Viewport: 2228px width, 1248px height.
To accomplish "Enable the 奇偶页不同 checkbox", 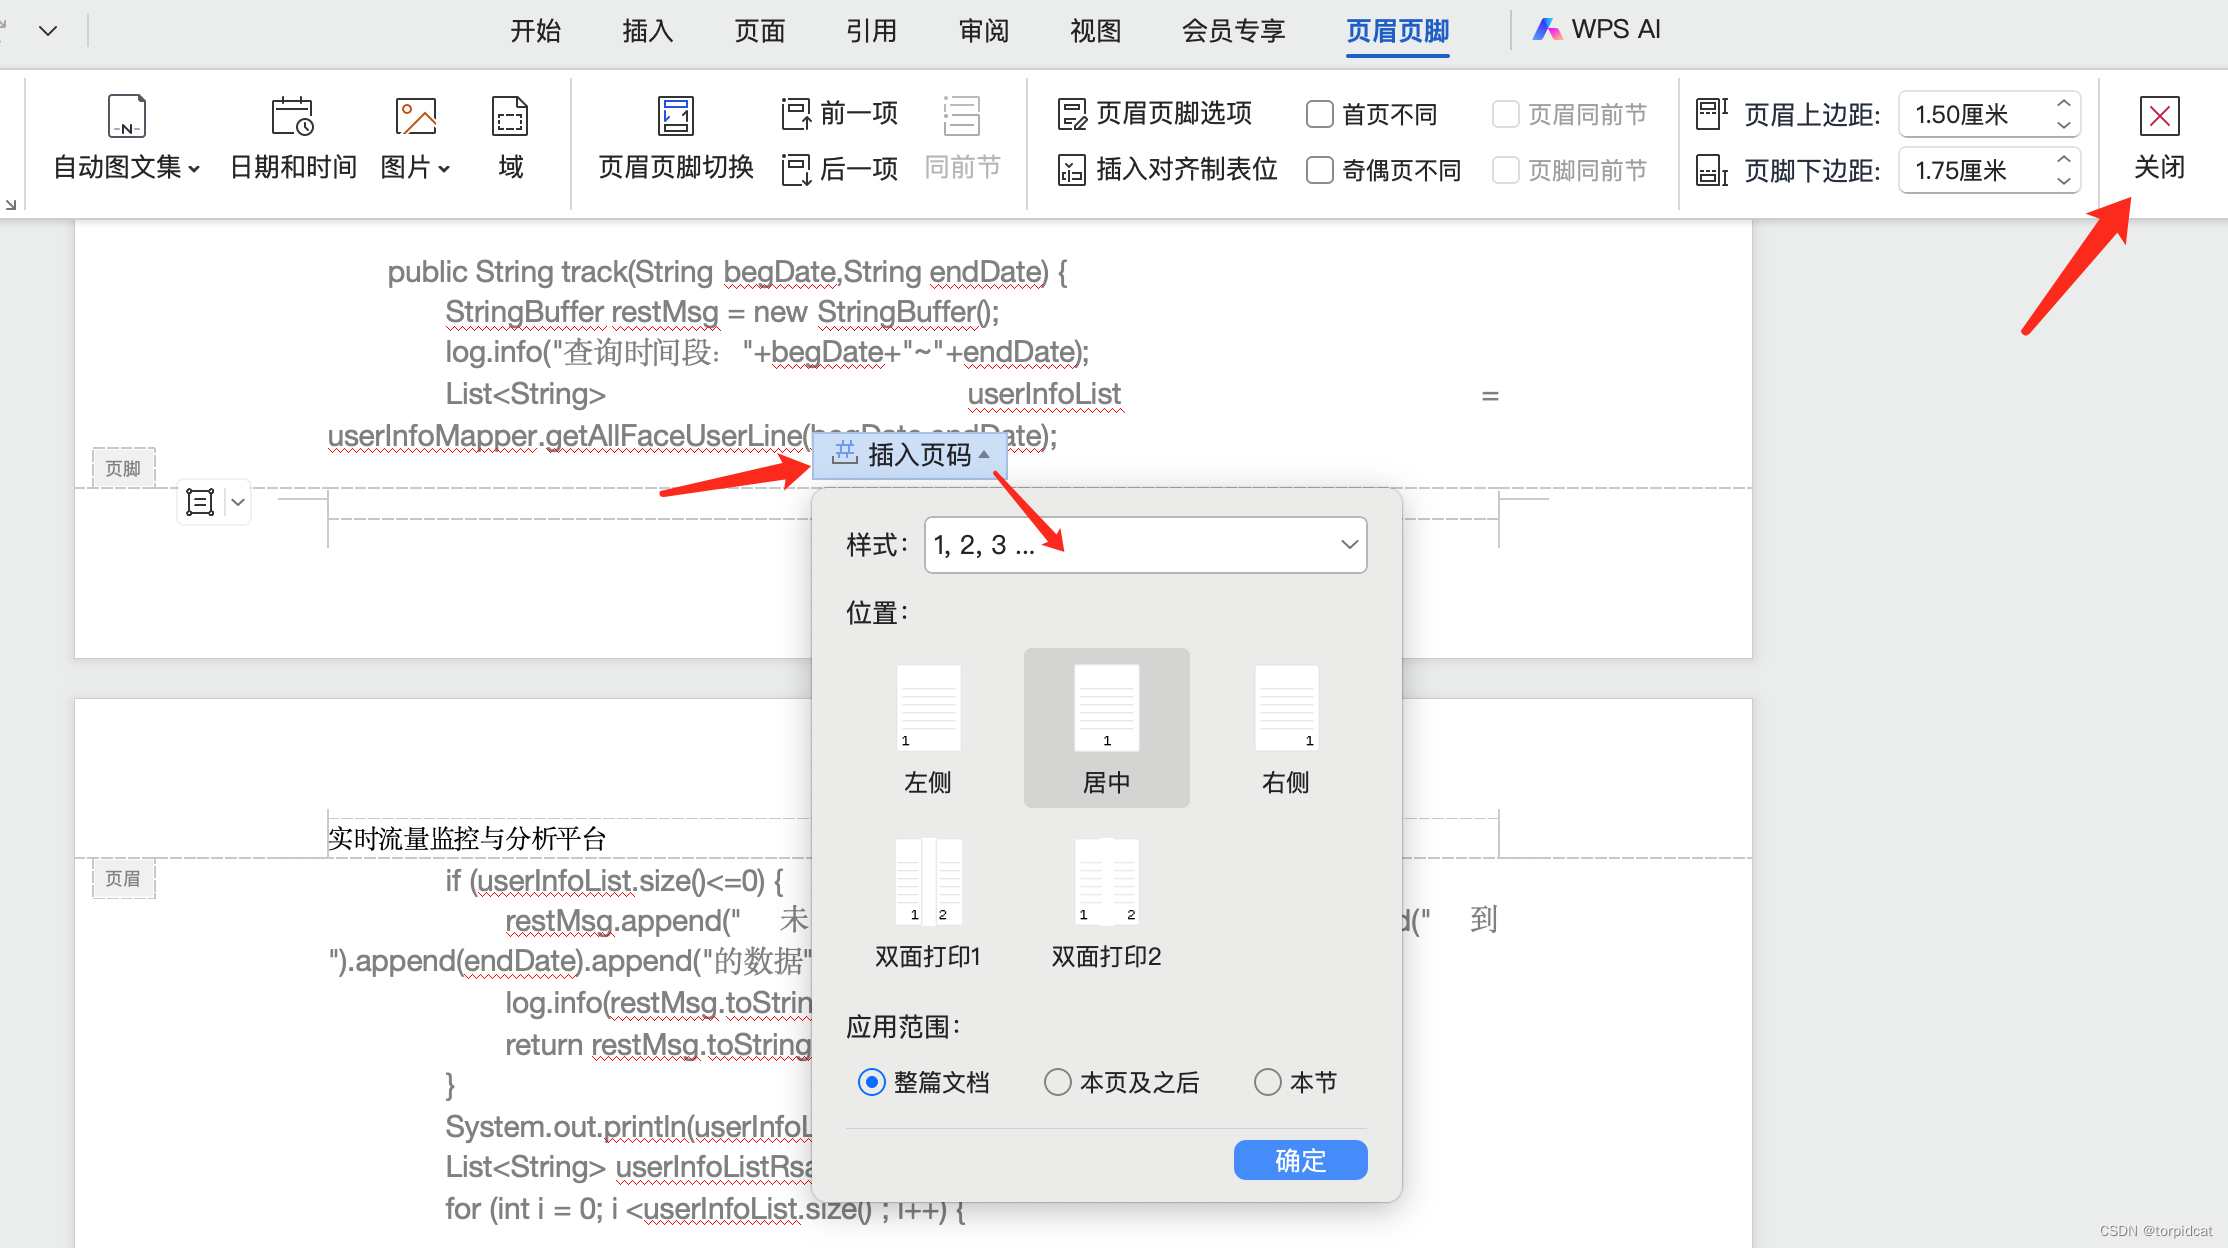I will click(1320, 170).
